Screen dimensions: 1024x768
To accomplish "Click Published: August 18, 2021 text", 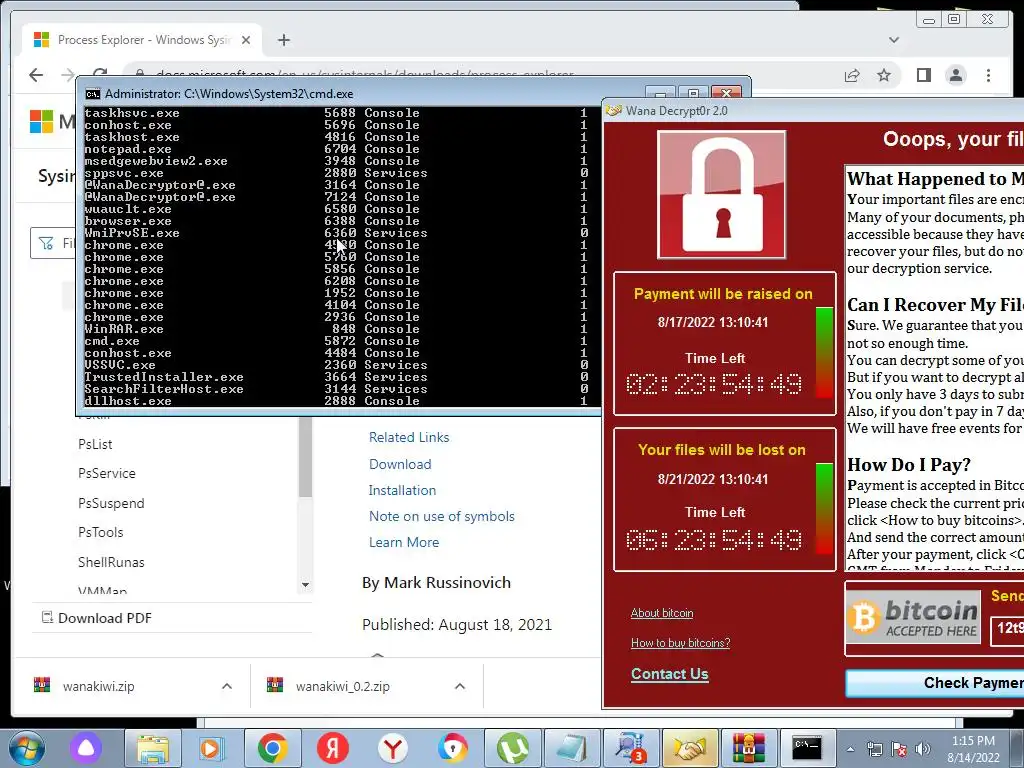I will [457, 624].
